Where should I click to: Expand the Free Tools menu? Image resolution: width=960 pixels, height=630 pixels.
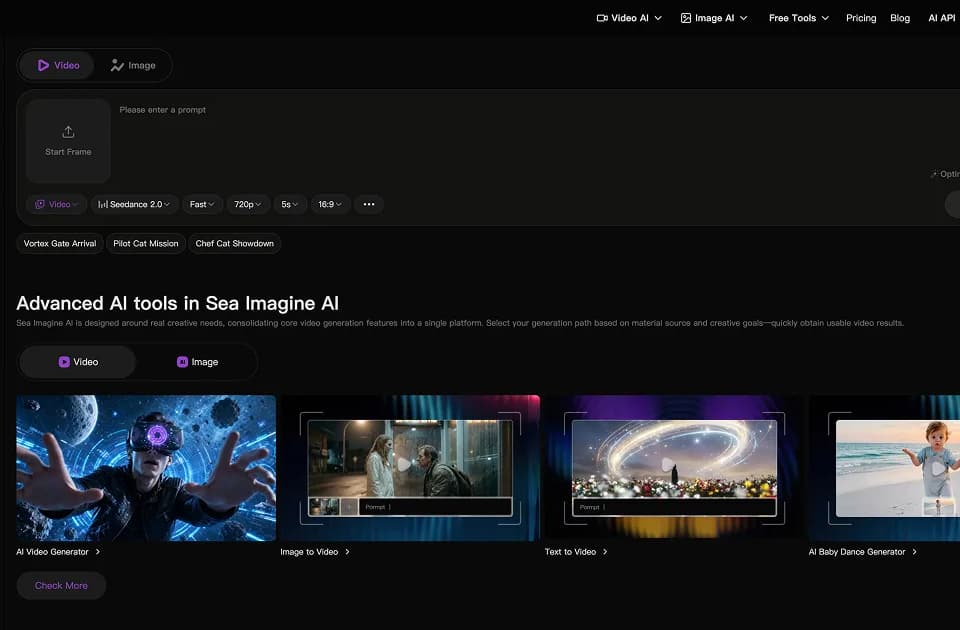(x=798, y=18)
